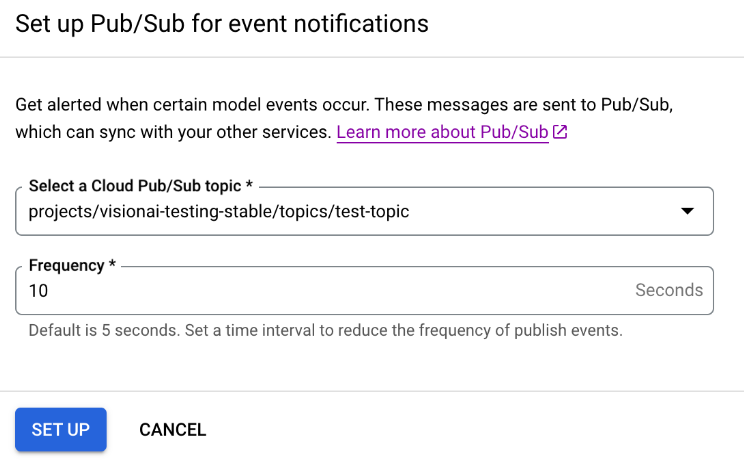Open the Learn more about Pub/Sub link
The width and height of the screenshot is (744, 464).
442,132
